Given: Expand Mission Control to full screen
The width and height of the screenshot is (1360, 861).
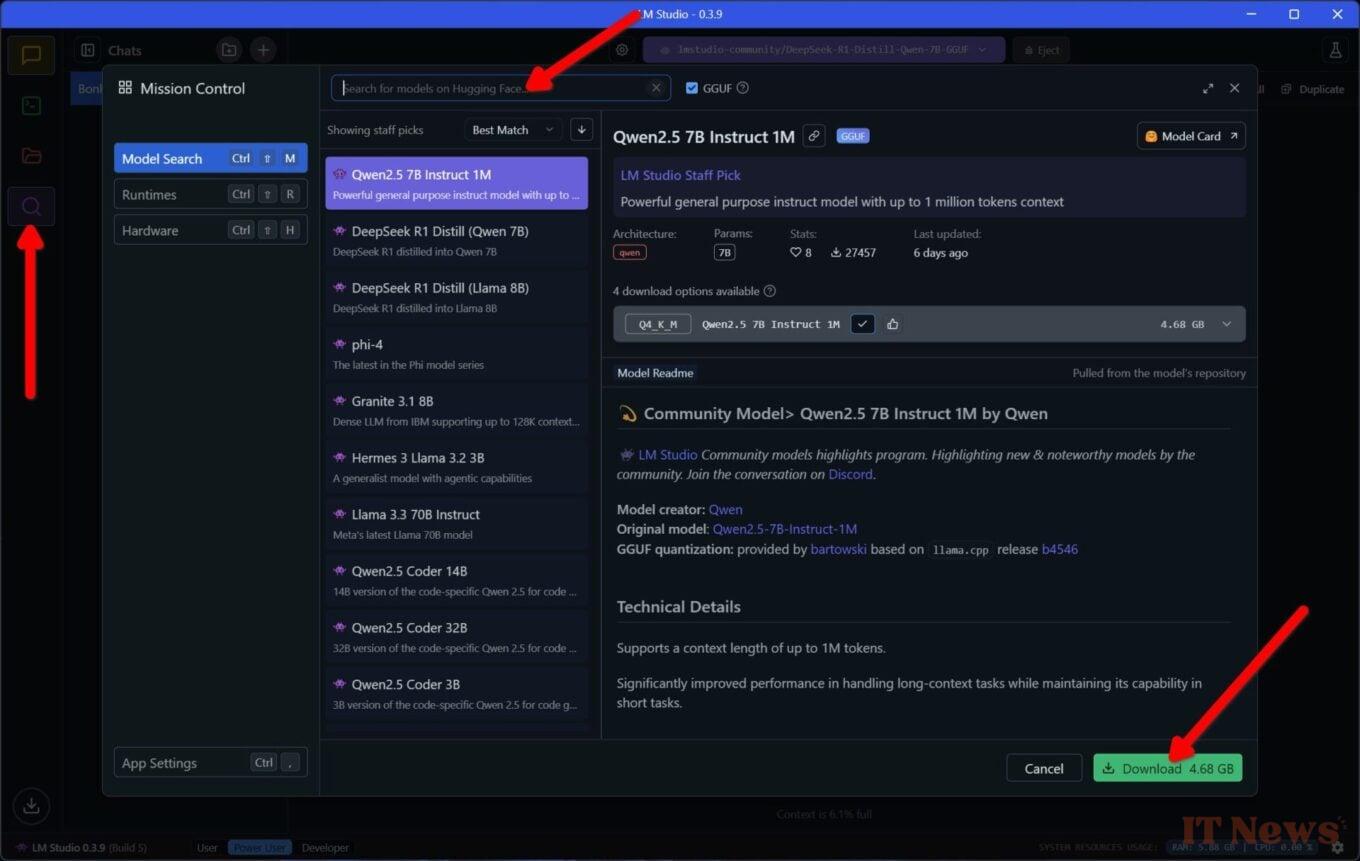Looking at the screenshot, I should [1208, 88].
